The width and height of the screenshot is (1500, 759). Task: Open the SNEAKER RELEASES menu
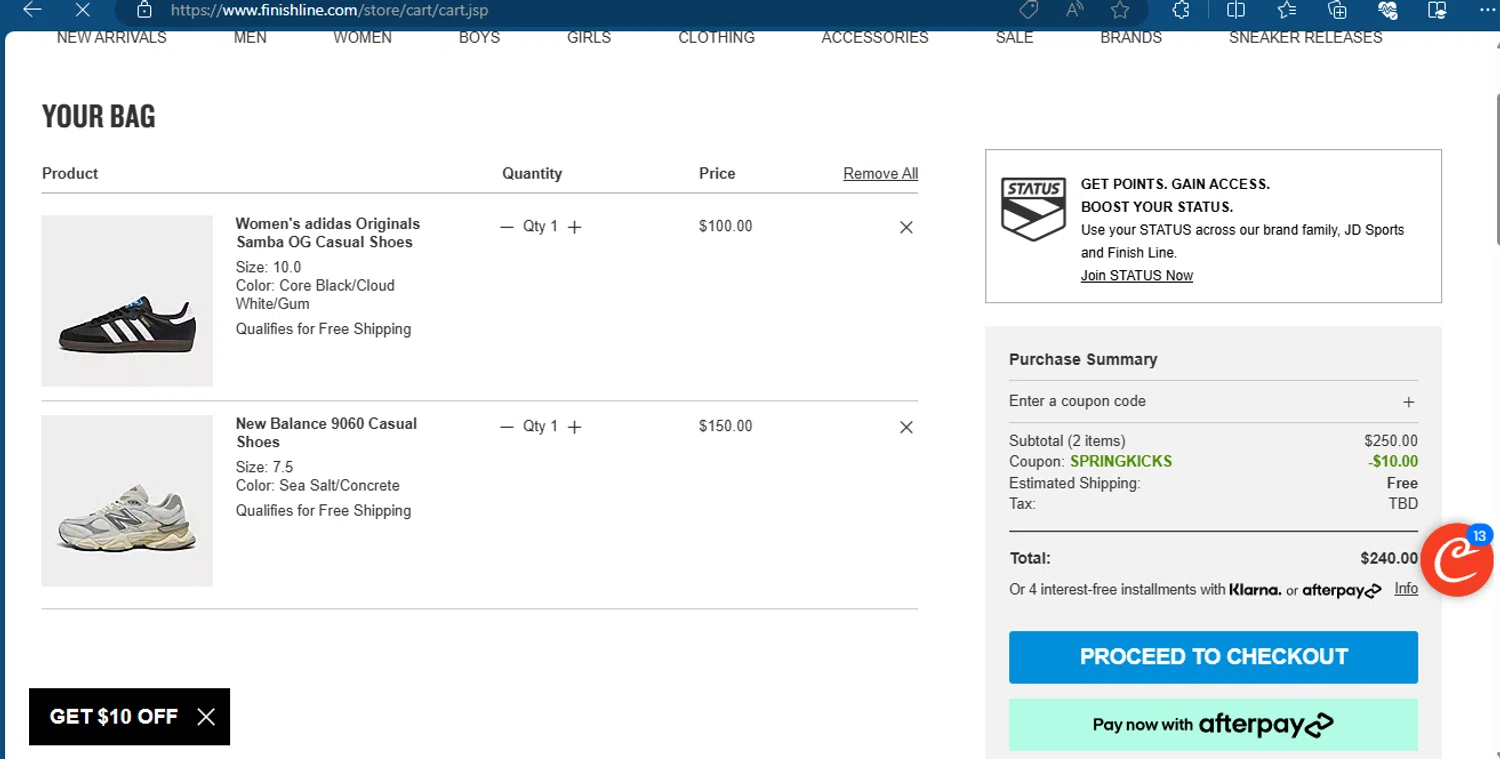click(1305, 38)
